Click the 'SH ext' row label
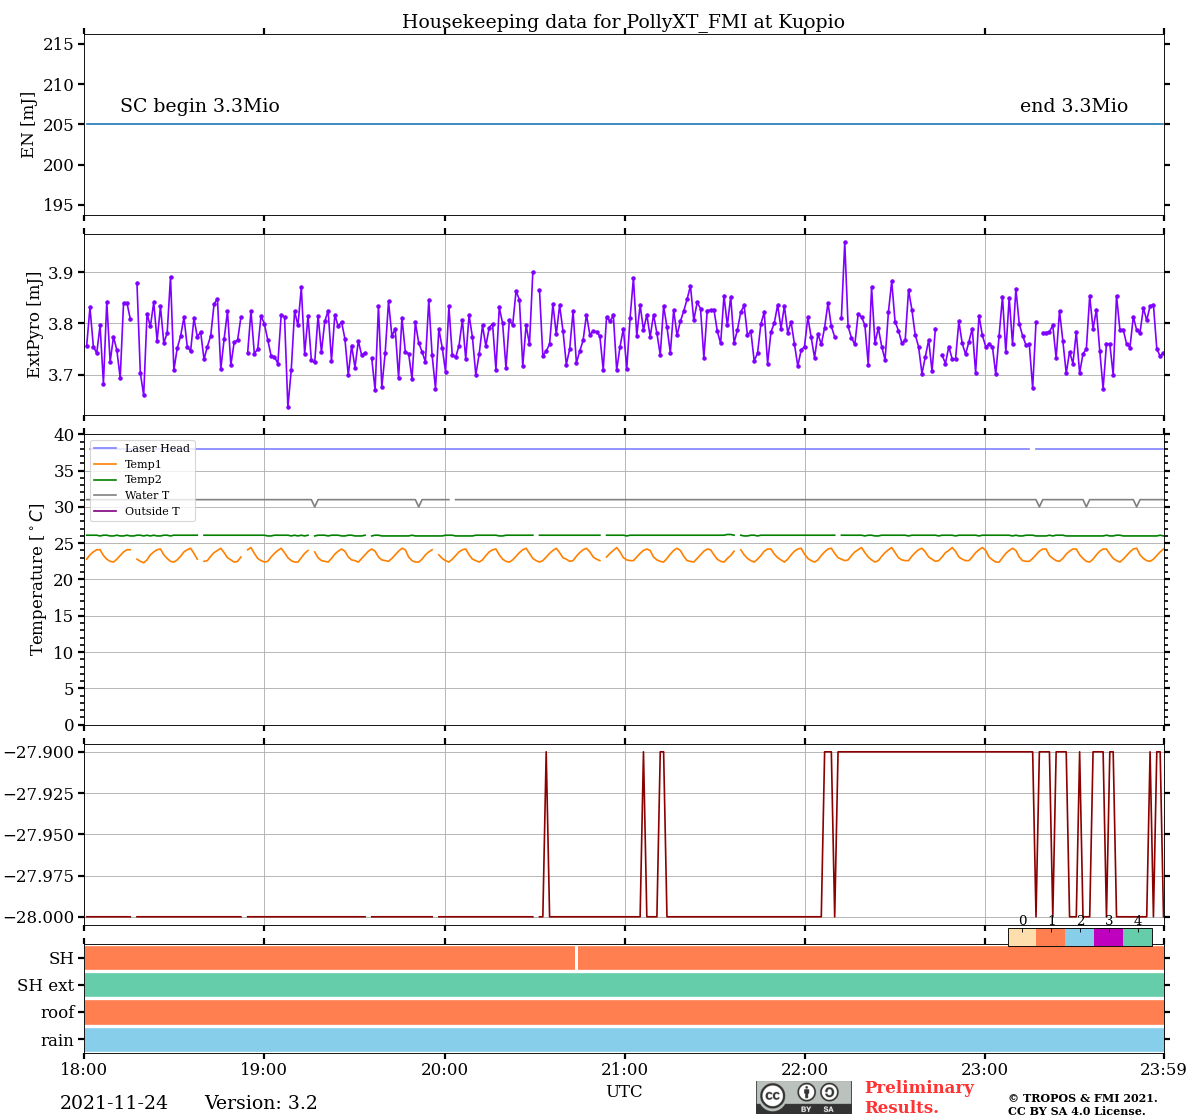 pyautogui.click(x=46, y=986)
